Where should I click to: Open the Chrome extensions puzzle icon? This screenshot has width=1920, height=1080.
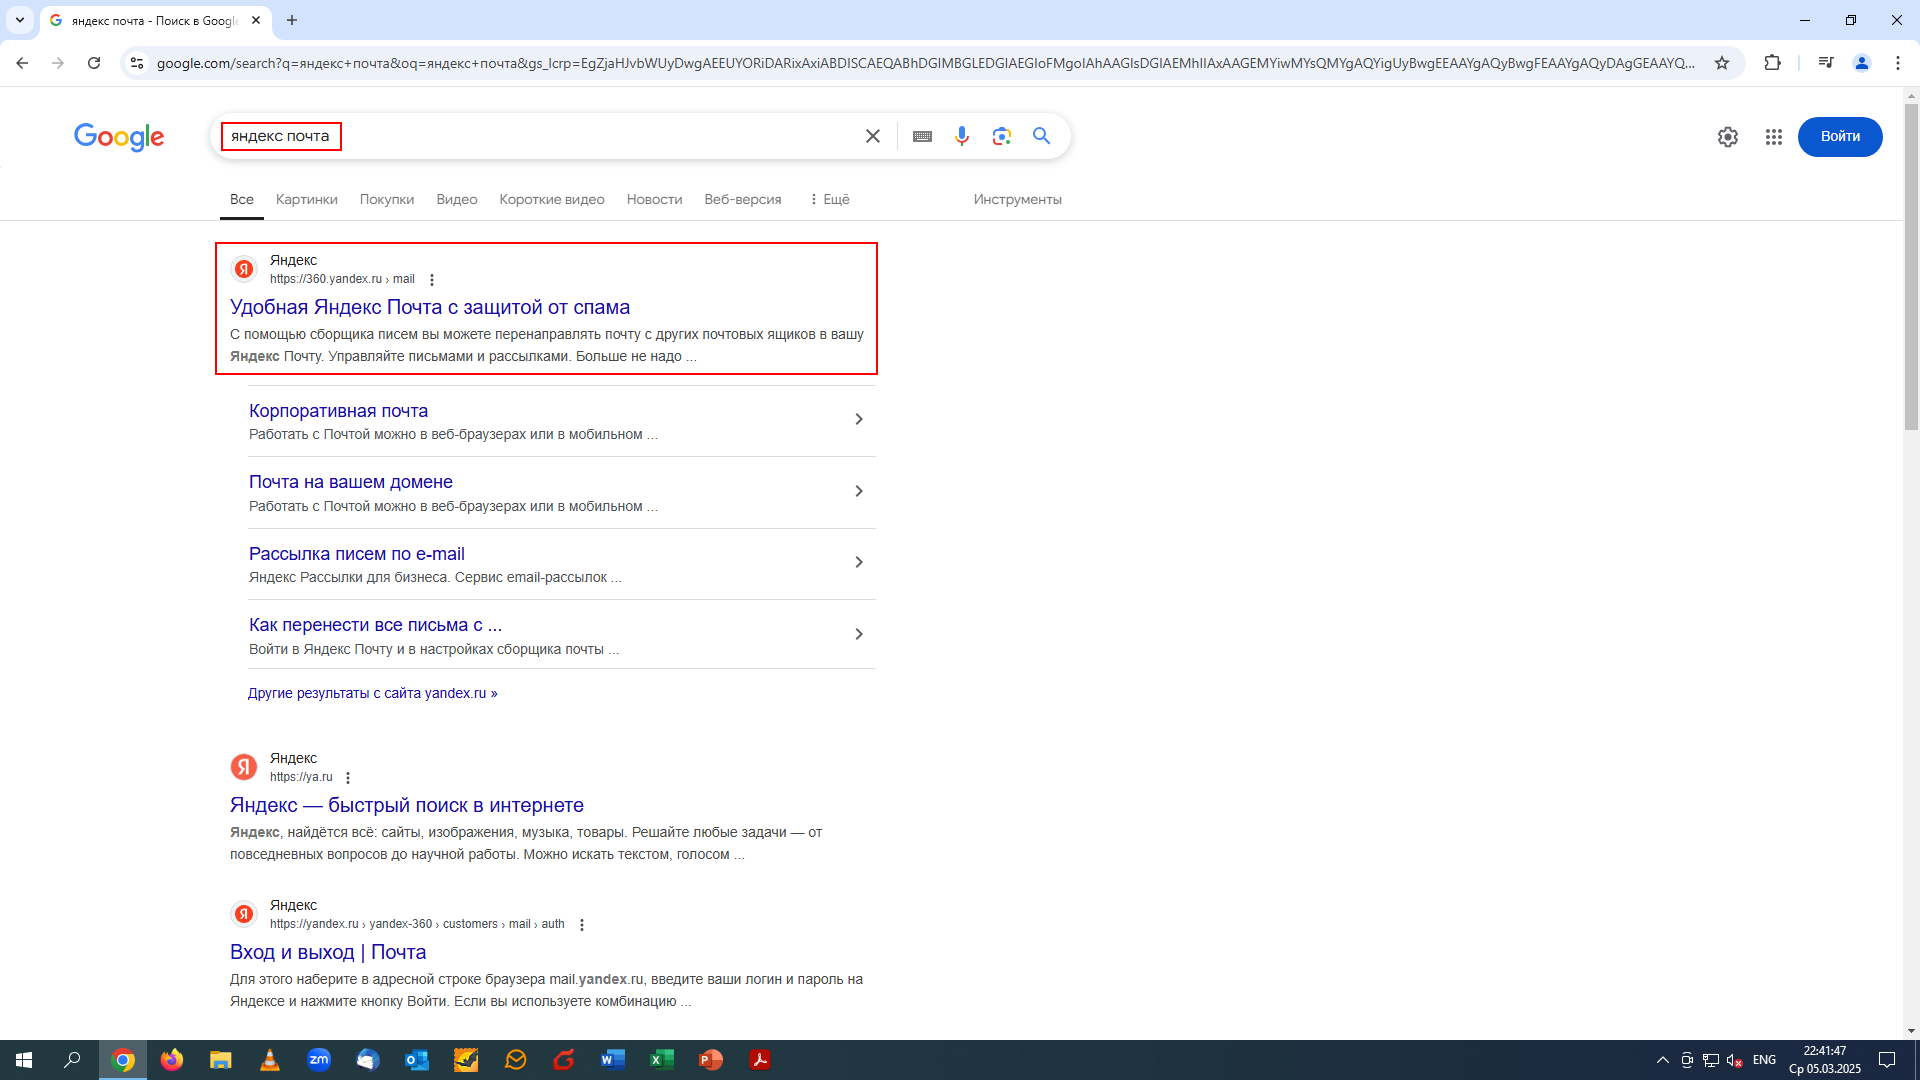[x=1773, y=63]
